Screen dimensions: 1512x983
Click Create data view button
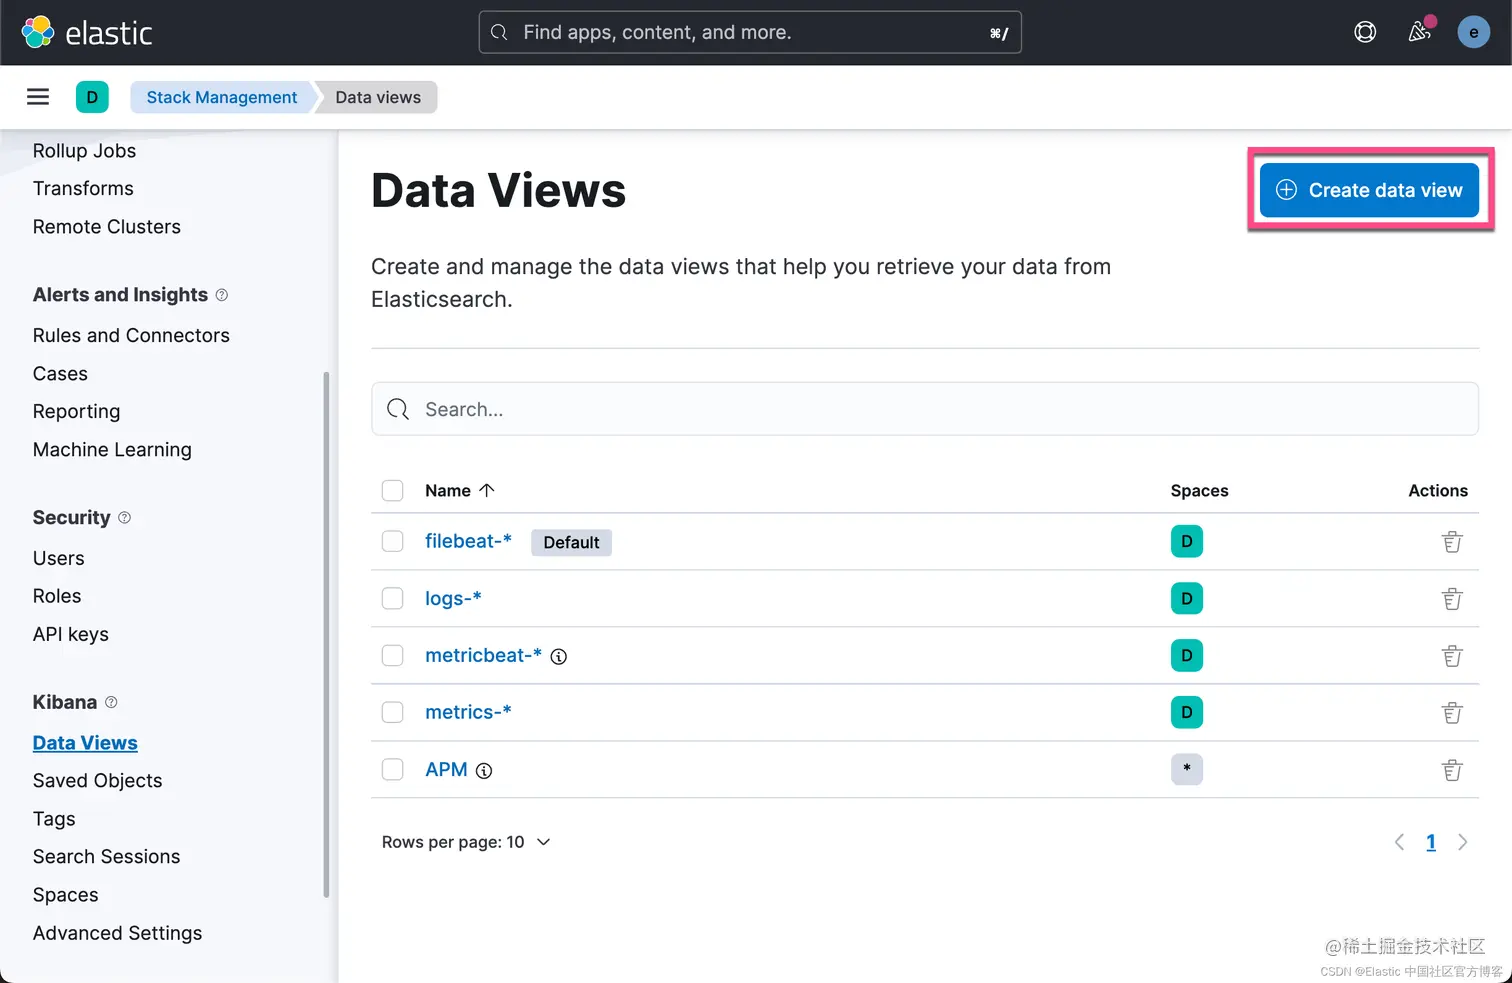pyautogui.click(x=1369, y=190)
